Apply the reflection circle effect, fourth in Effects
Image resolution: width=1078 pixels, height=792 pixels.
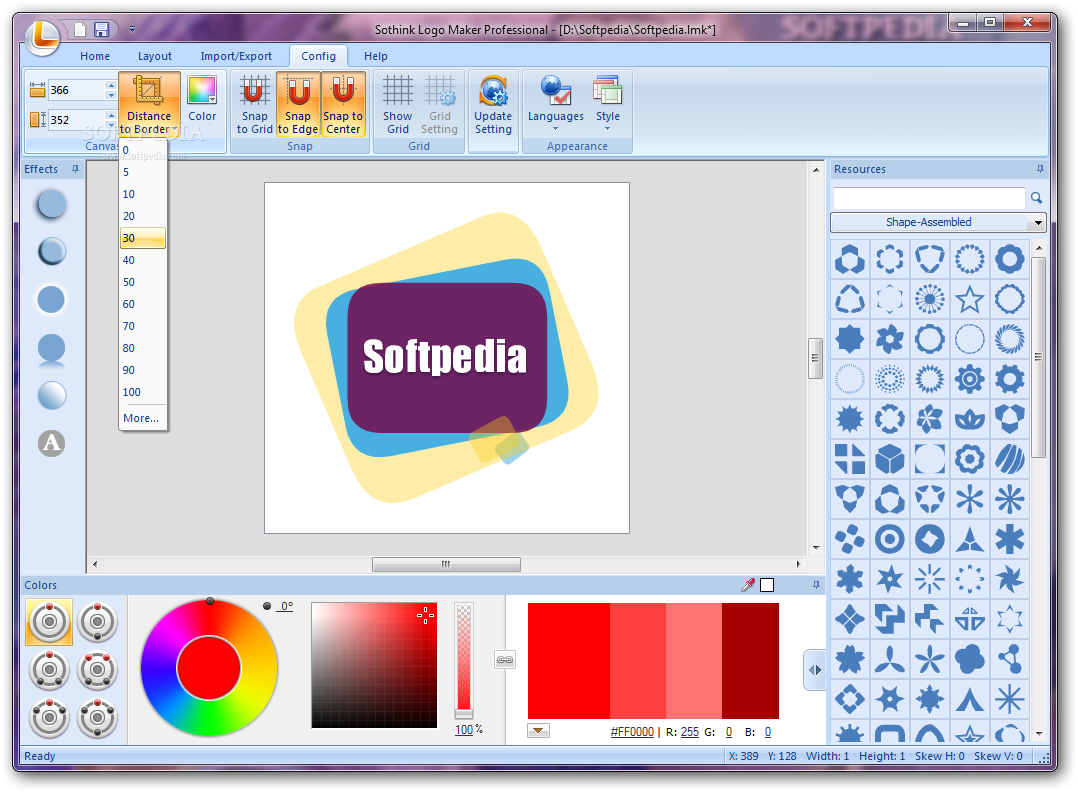pos(52,349)
